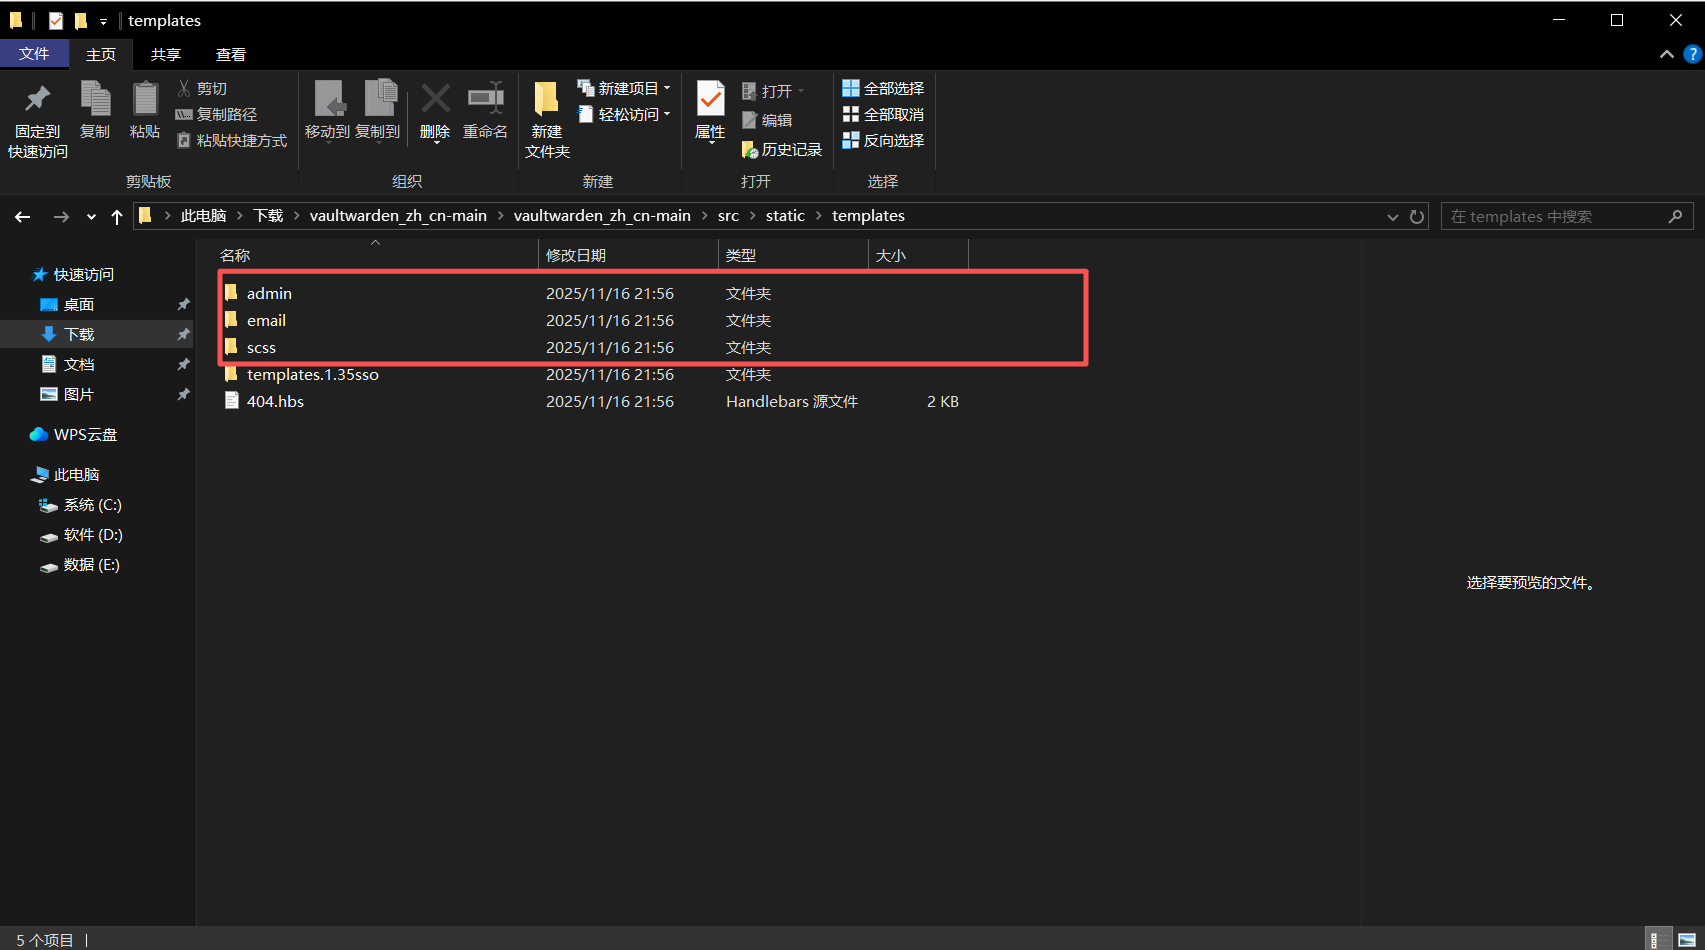Click the Delete (删除) icon

[x=435, y=110]
